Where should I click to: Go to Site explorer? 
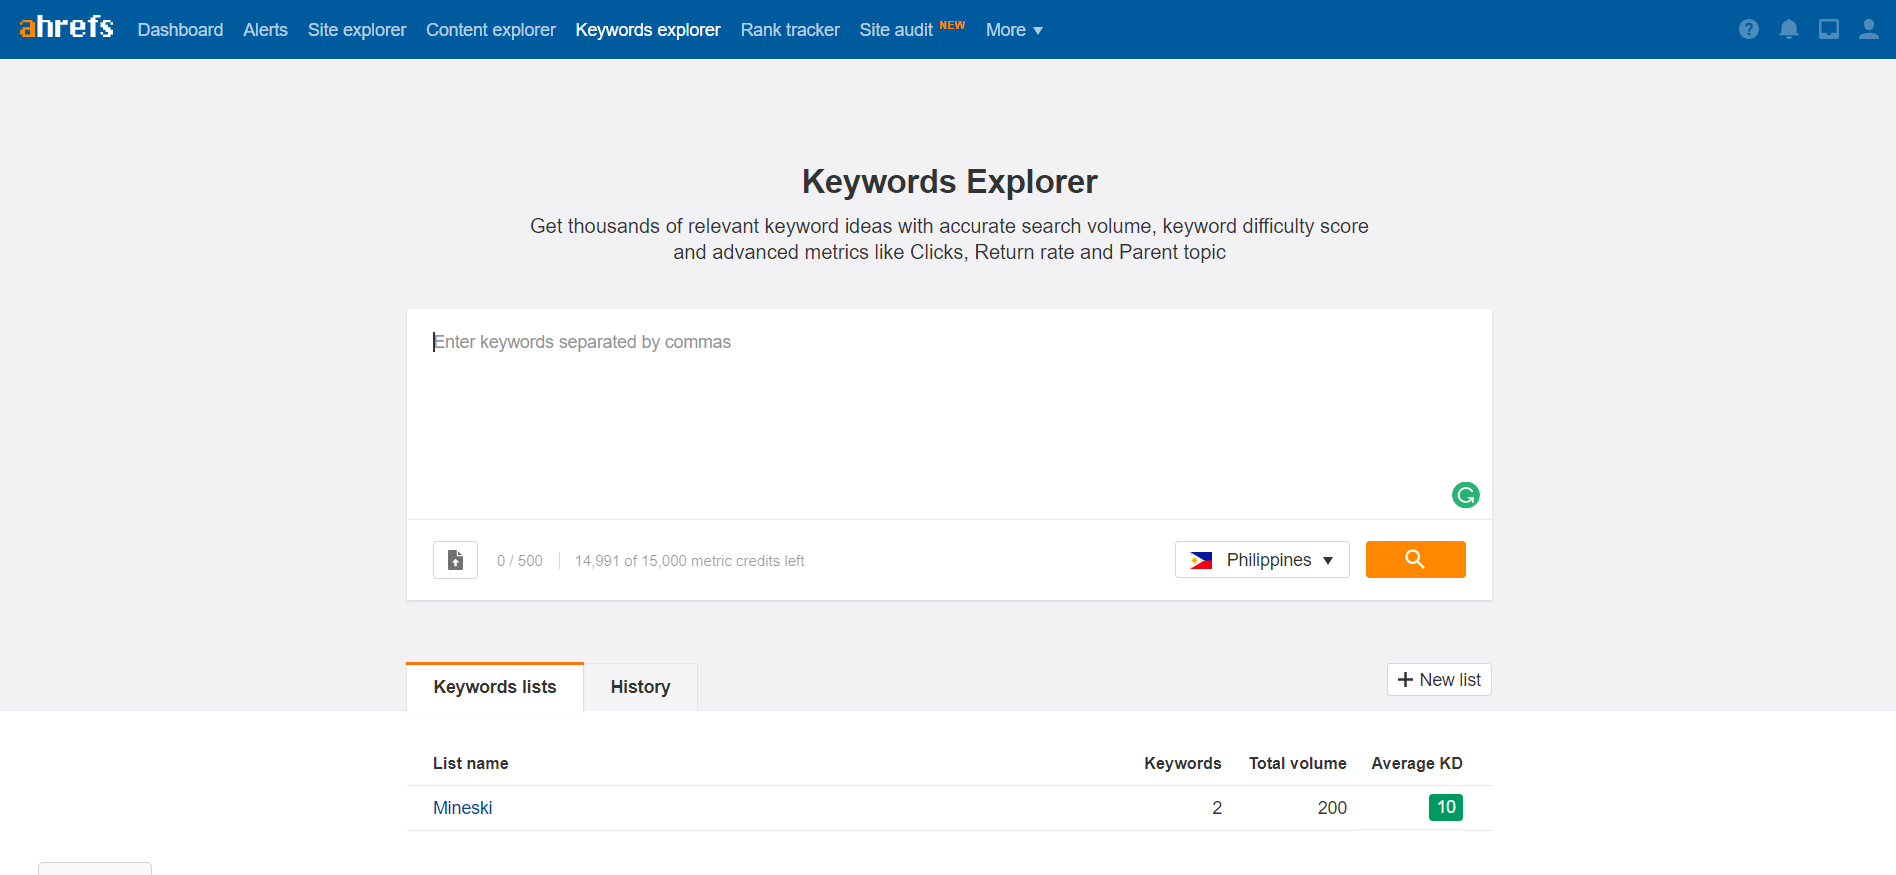coord(356,30)
